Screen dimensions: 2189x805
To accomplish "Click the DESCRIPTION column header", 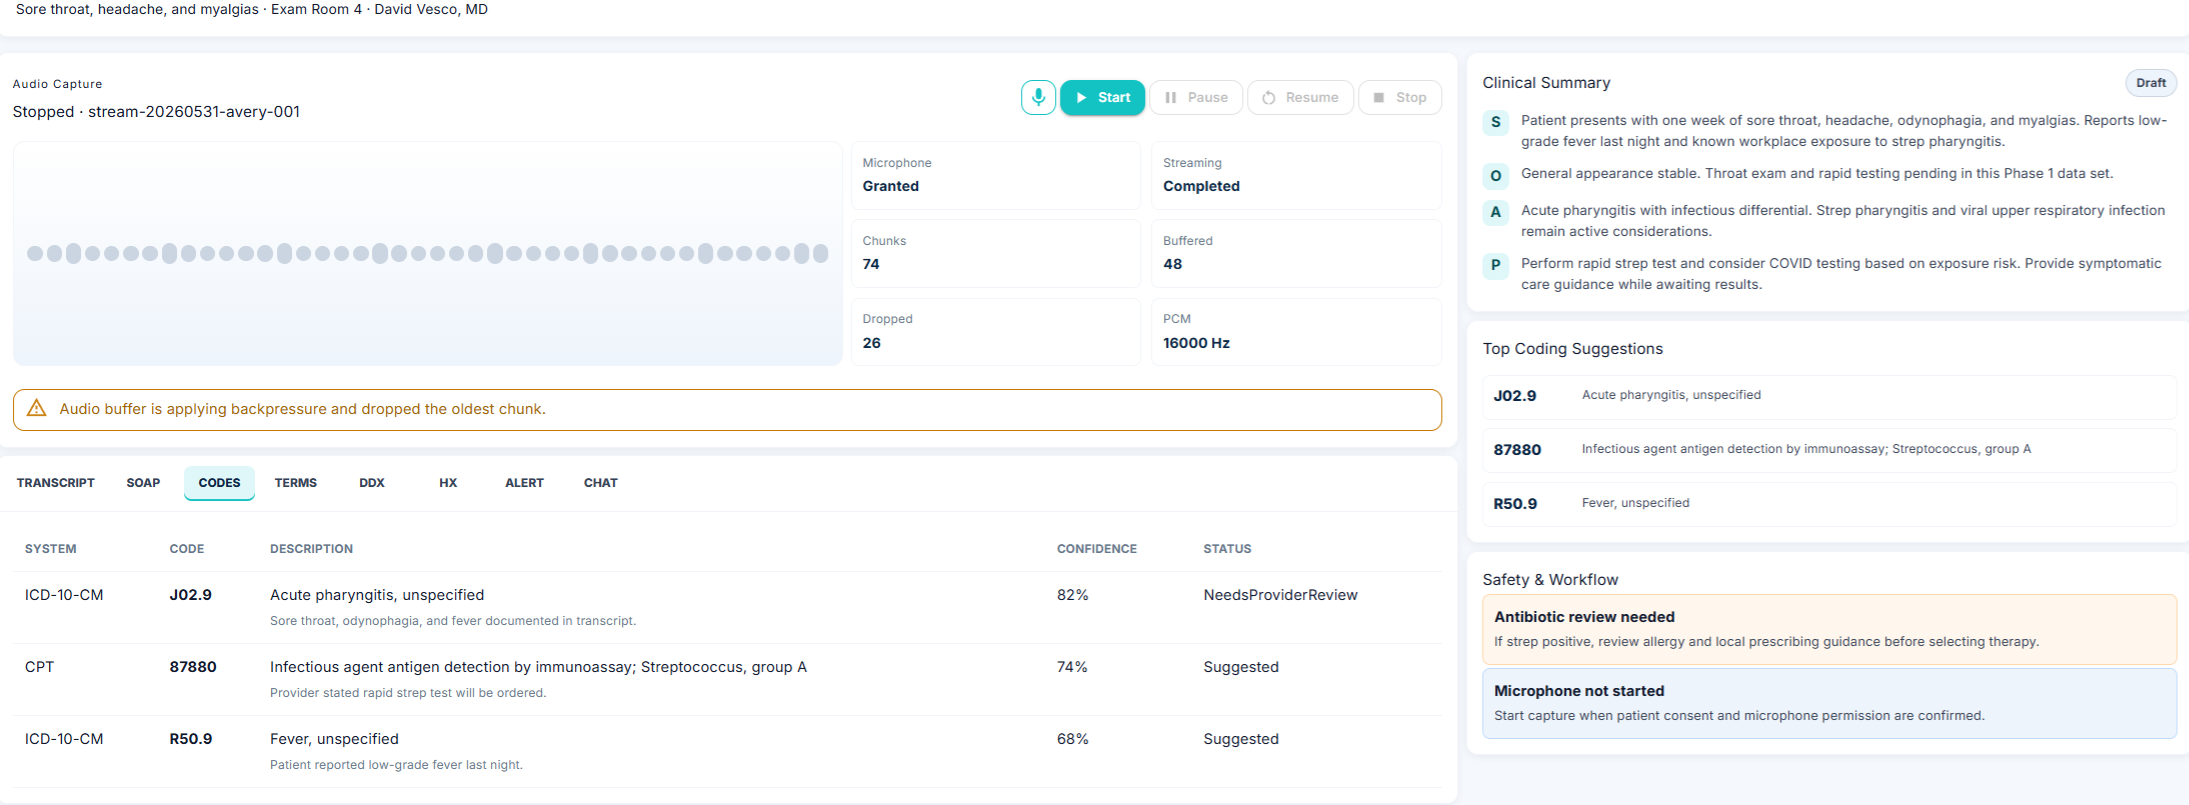I will pyautogui.click(x=311, y=549).
